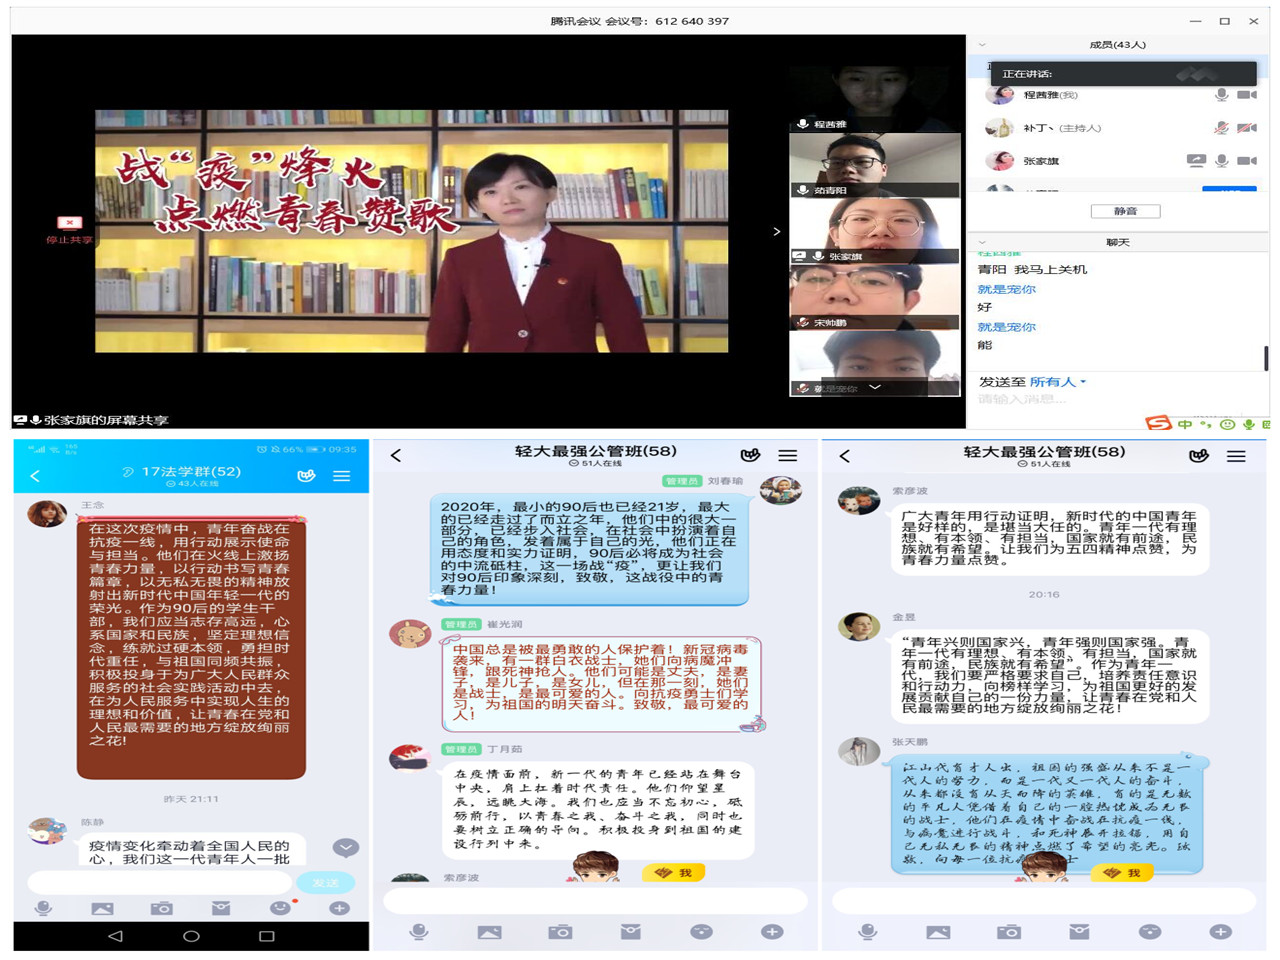Tap the 发送 send button
The image size is (1280, 960).
coord(325,882)
